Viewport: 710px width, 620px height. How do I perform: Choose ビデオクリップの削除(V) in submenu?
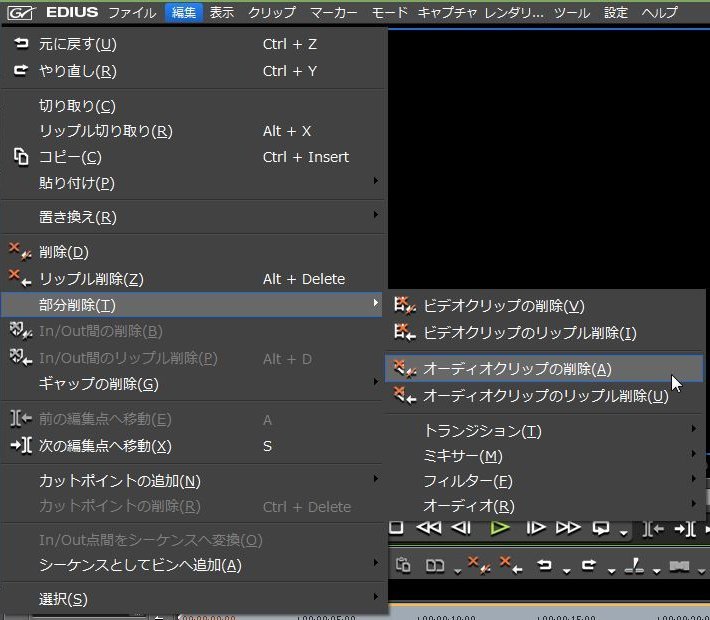(x=545, y=306)
